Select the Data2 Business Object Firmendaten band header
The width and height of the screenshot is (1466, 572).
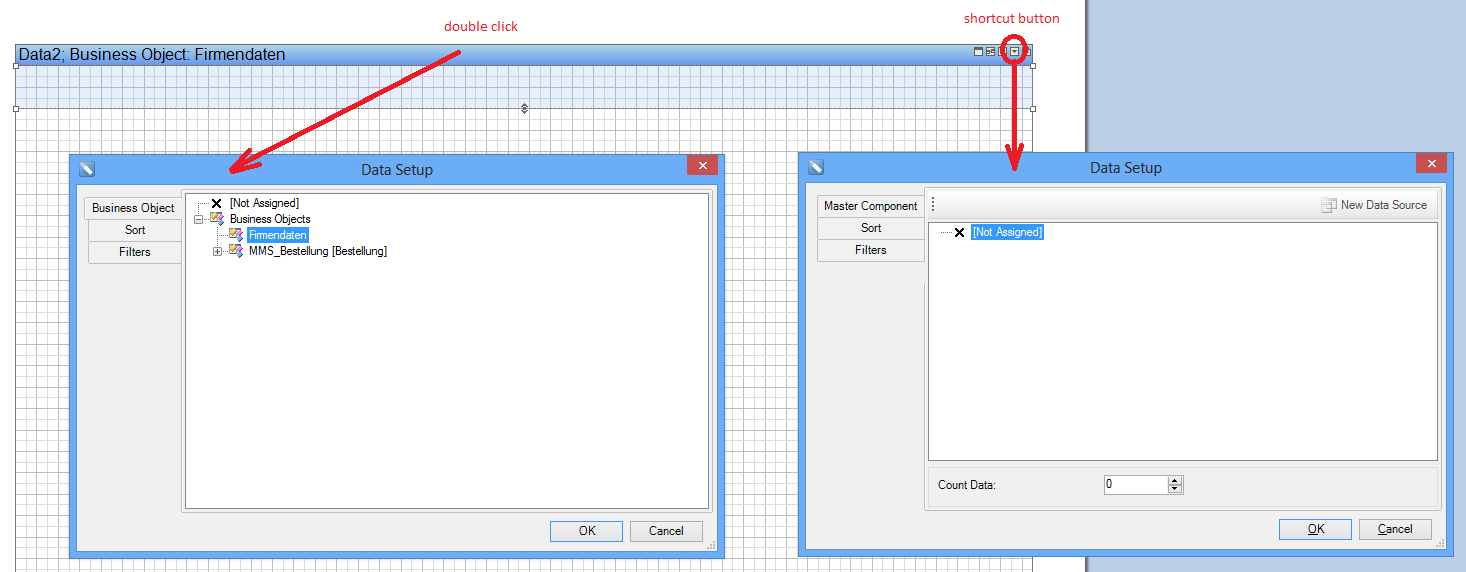524,54
